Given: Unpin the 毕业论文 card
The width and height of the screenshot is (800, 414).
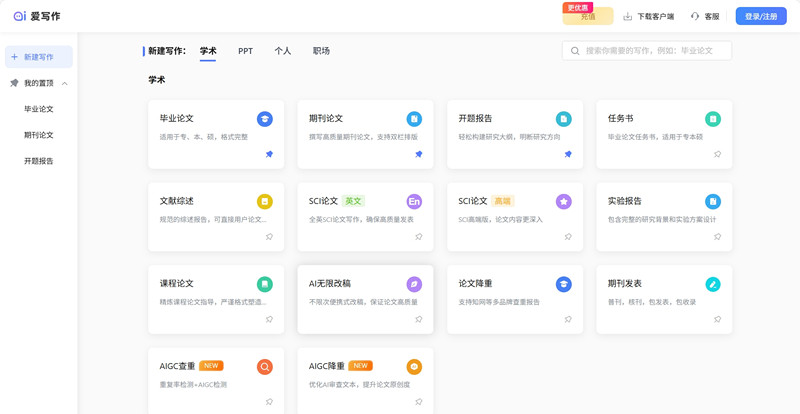Looking at the screenshot, I should coord(269,154).
